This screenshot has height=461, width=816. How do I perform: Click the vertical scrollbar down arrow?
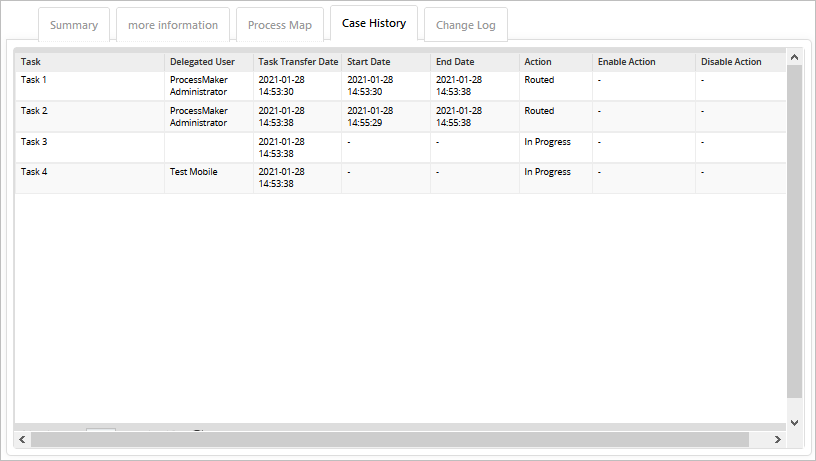(x=795, y=422)
